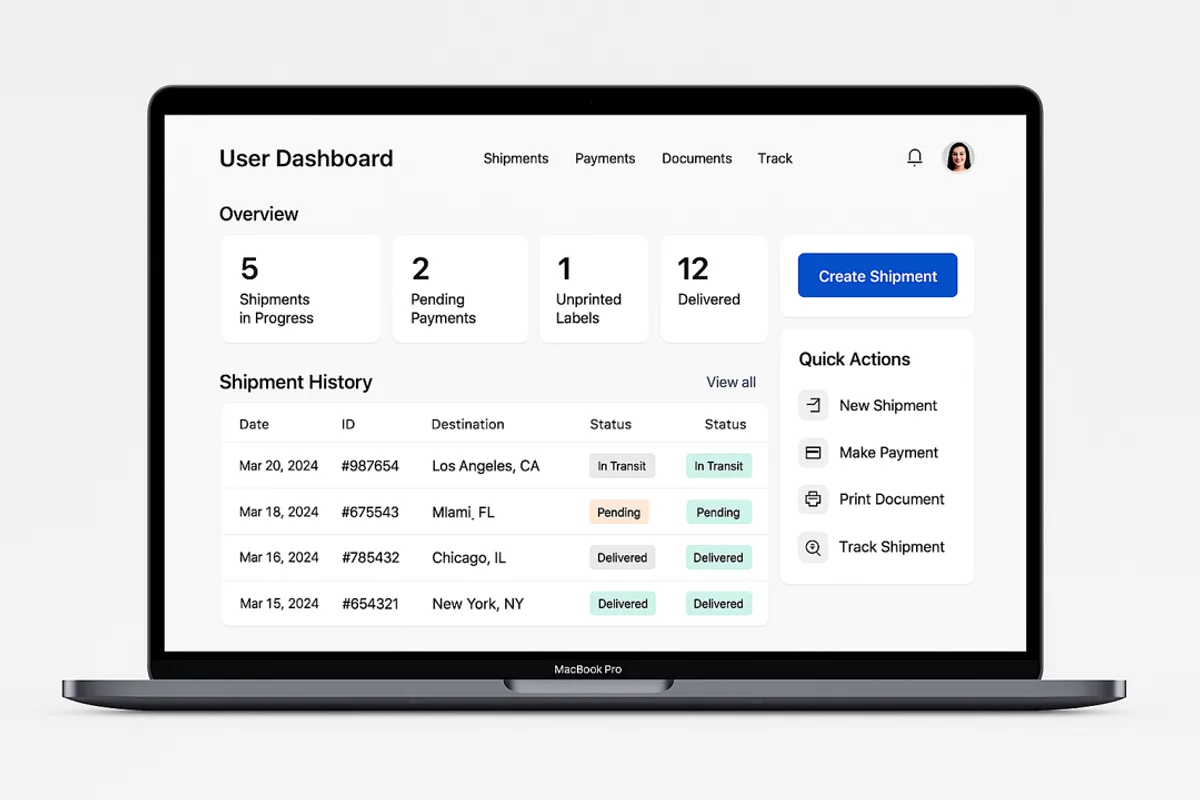Click the Miami, FL destination
Viewport: 1200px width, 800px height.
tap(463, 512)
